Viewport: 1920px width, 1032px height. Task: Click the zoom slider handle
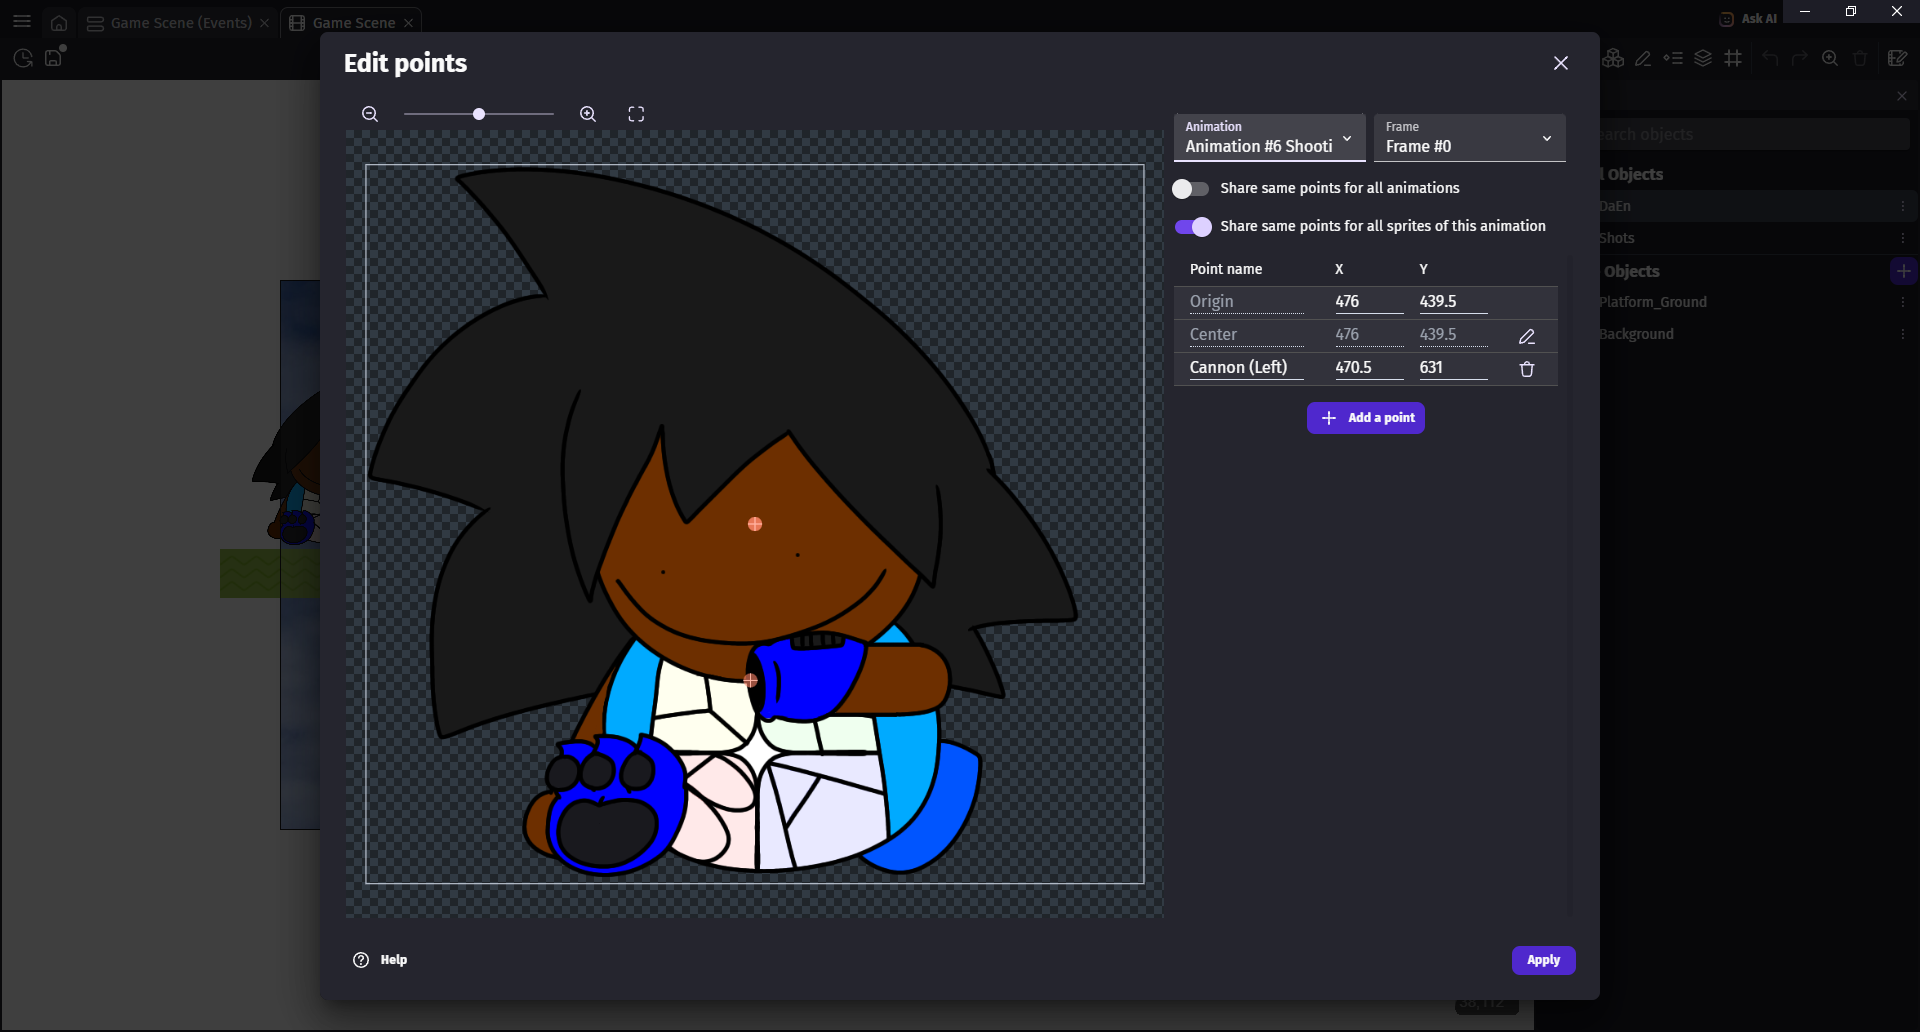[479, 114]
